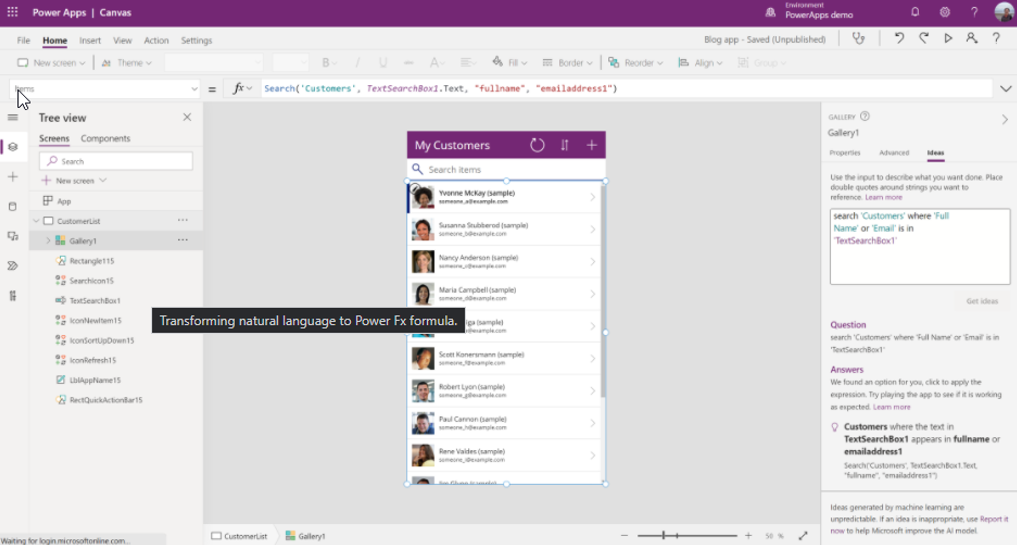1017x545 pixels.
Task: Open the Border dropdown
Action: tap(568, 63)
